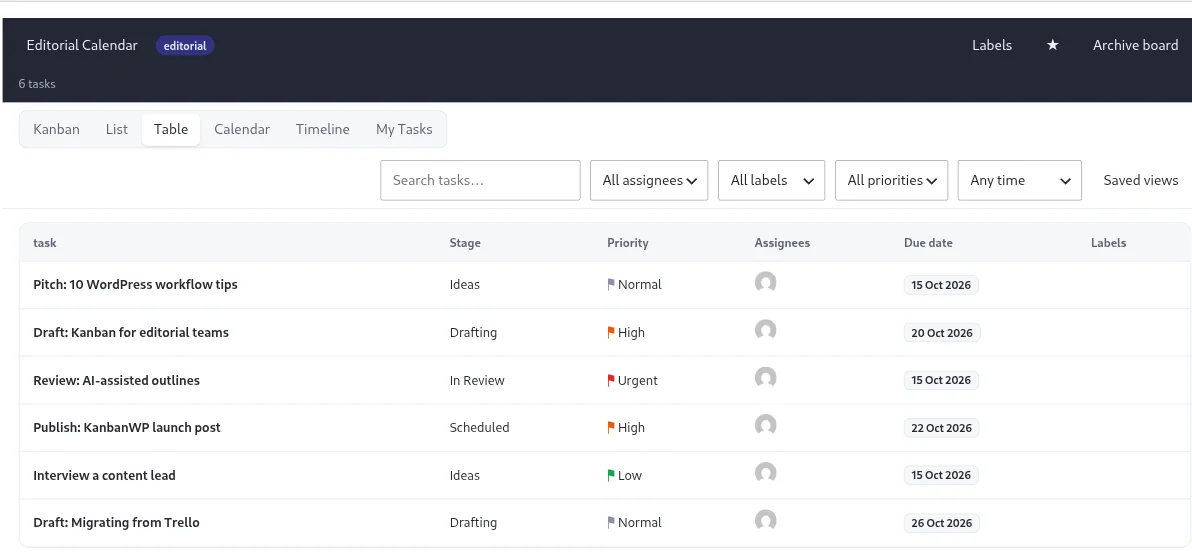Screen dimensions: 1192x554
Task: Click the editorial tag badge
Action: coord(185,46)
